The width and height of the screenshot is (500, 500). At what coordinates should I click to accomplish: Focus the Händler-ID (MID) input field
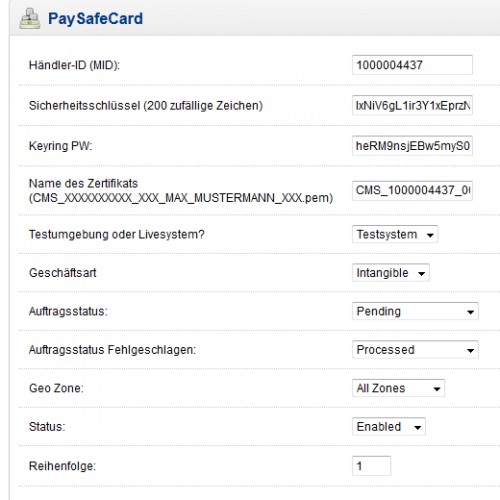coord(412,65)
